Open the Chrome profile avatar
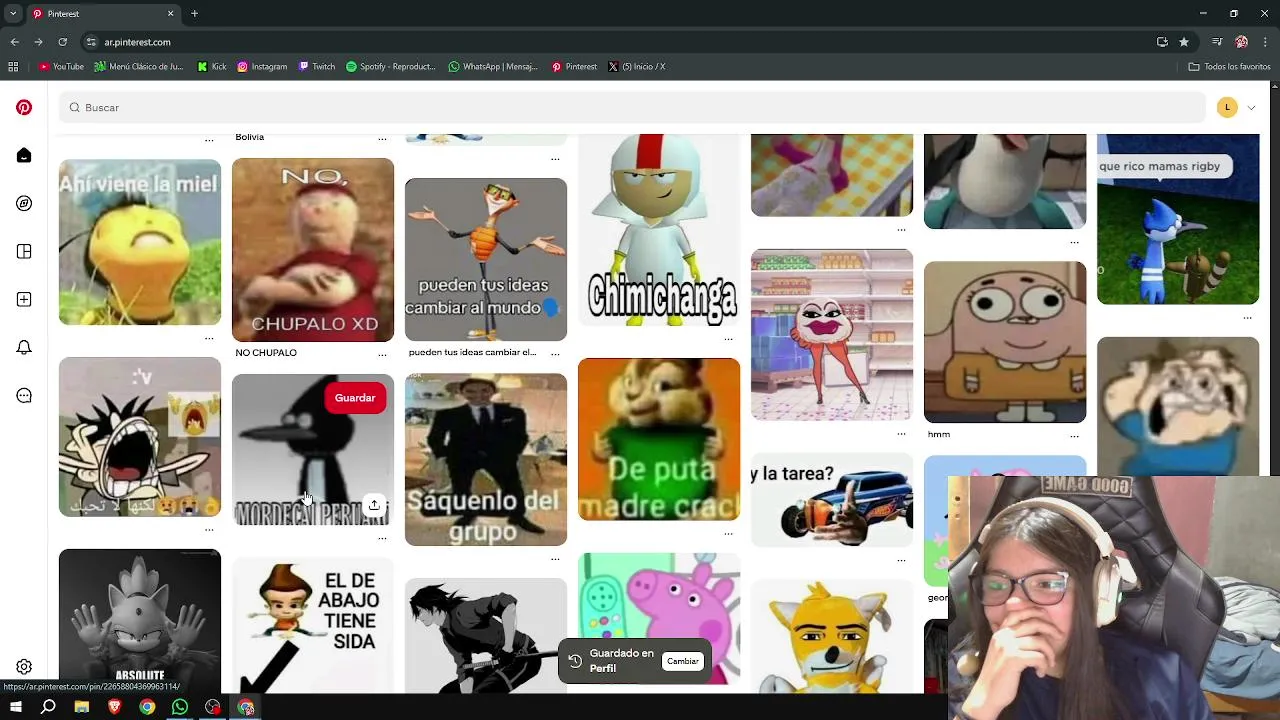This screenshot has width=1280, height=720. click(1241, 42)
